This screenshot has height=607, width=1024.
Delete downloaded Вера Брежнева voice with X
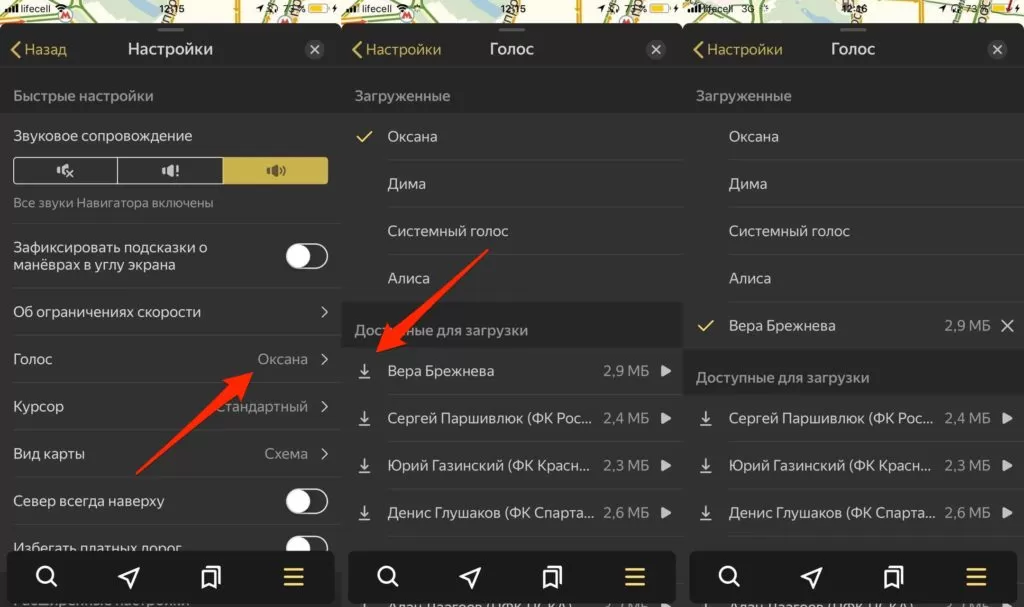(1007, 326)
